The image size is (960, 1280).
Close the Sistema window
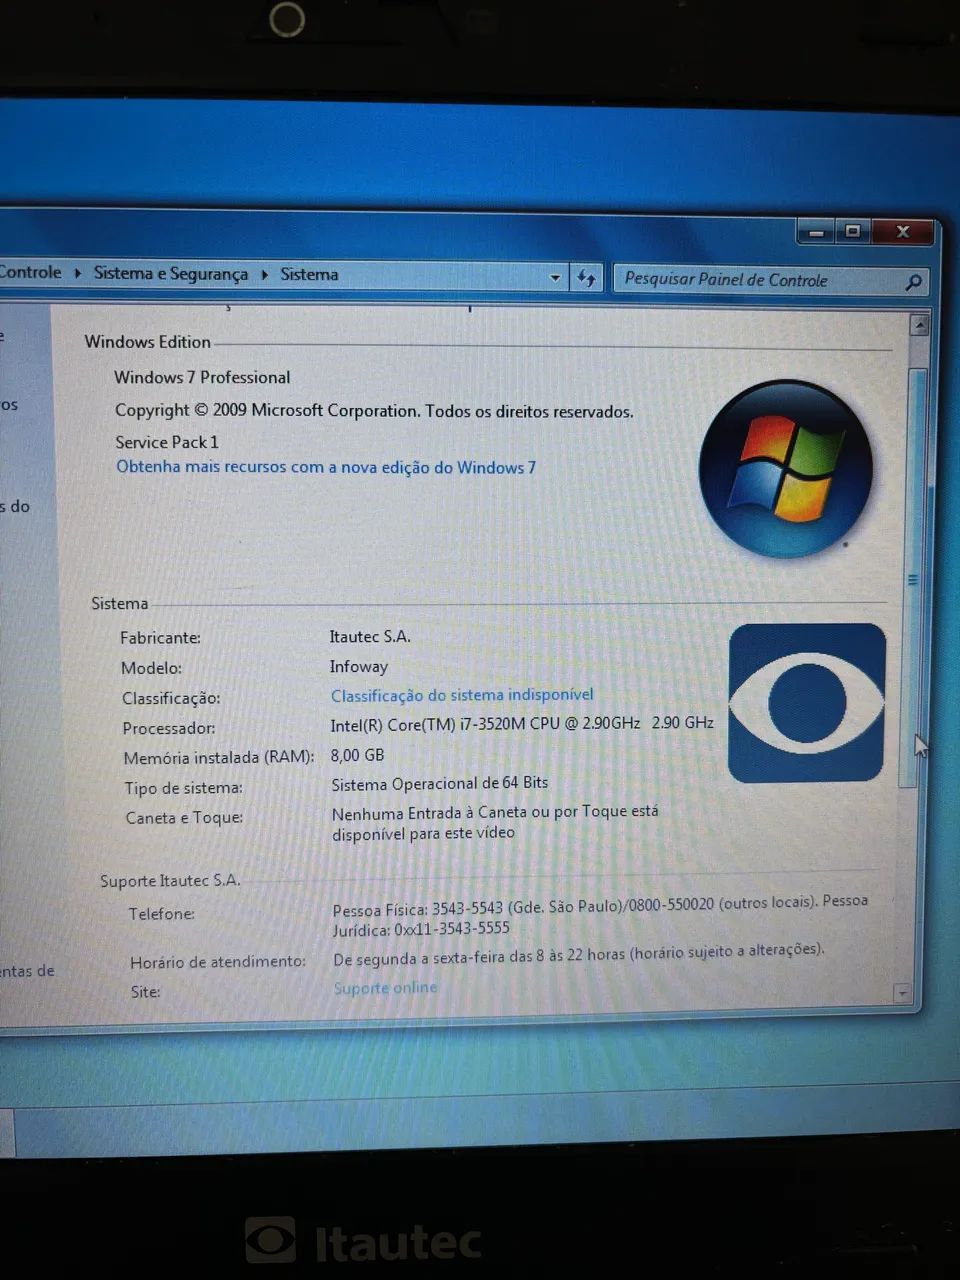tap(903, 232)
